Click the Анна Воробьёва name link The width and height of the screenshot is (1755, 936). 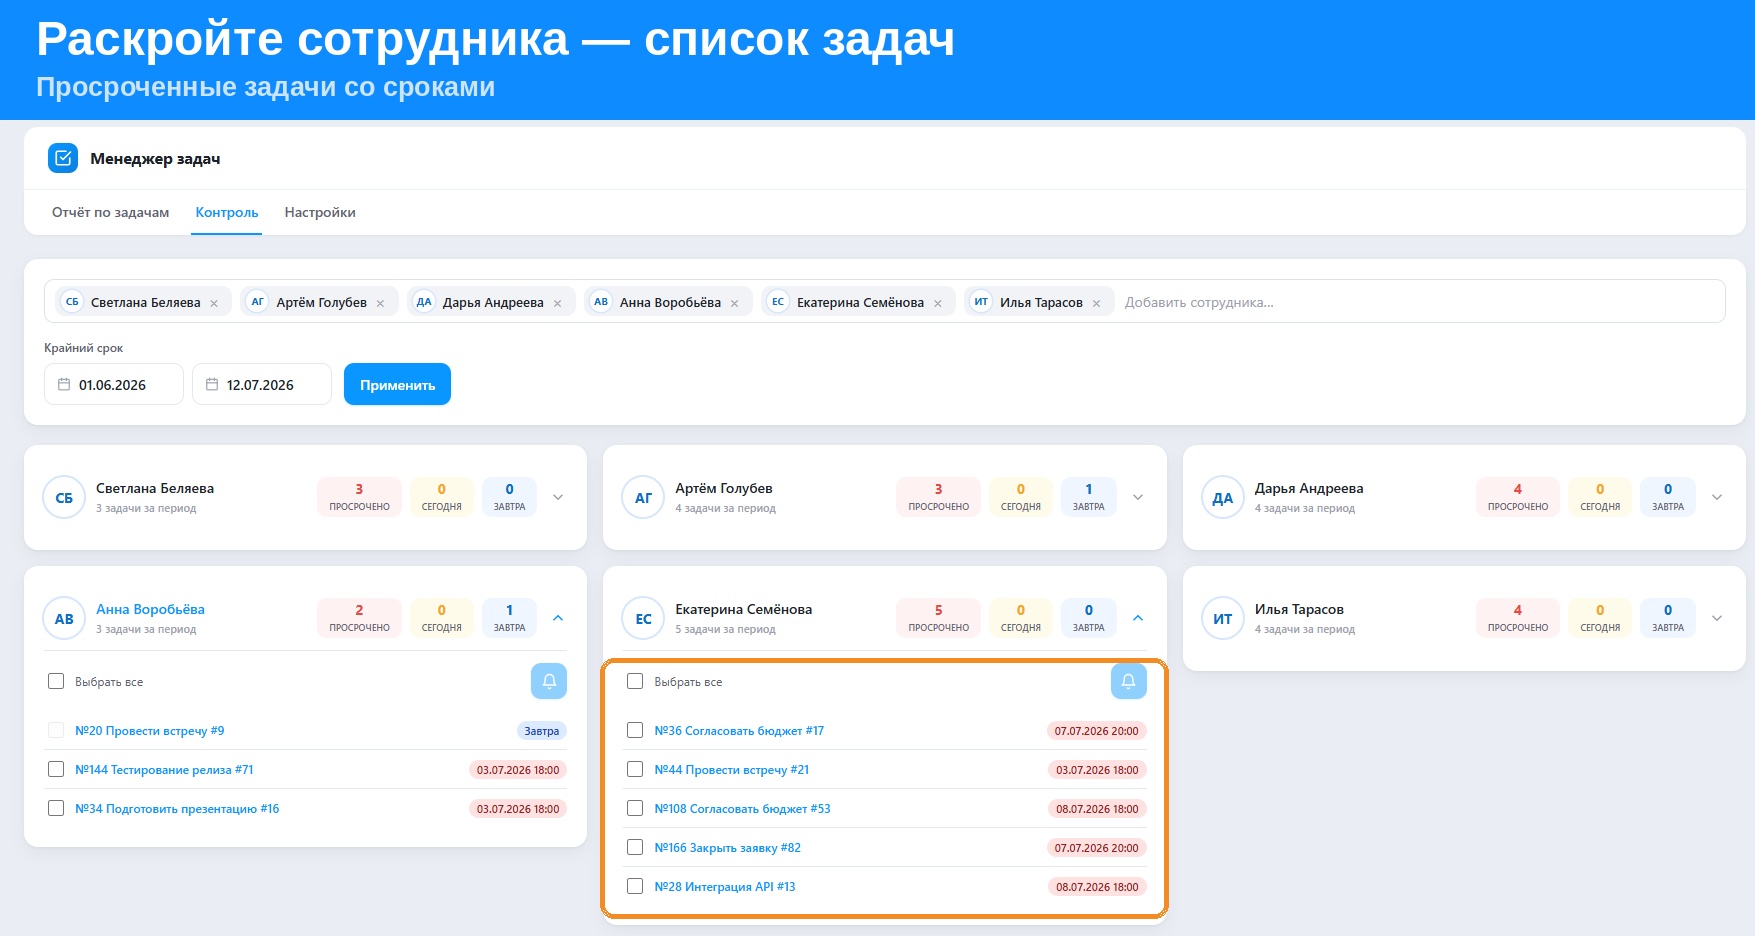click(150, 609)
